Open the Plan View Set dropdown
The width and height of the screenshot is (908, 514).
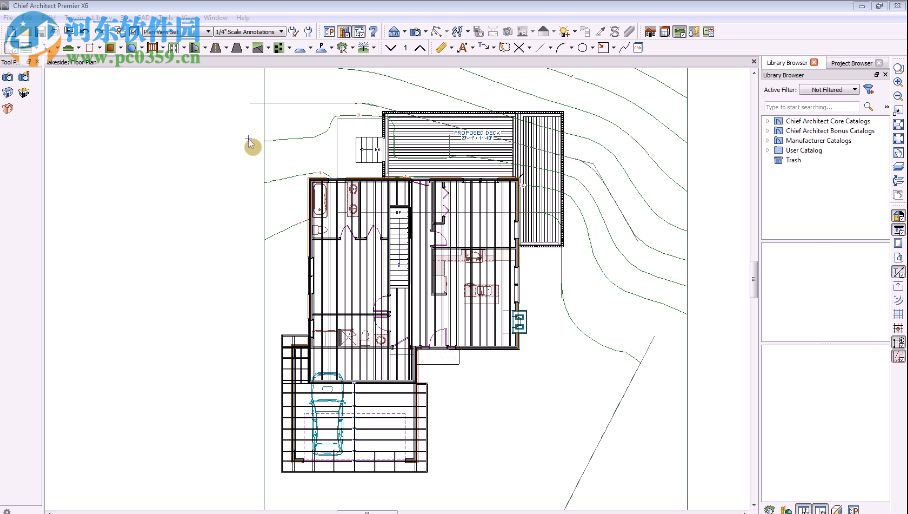coord(177,32)
